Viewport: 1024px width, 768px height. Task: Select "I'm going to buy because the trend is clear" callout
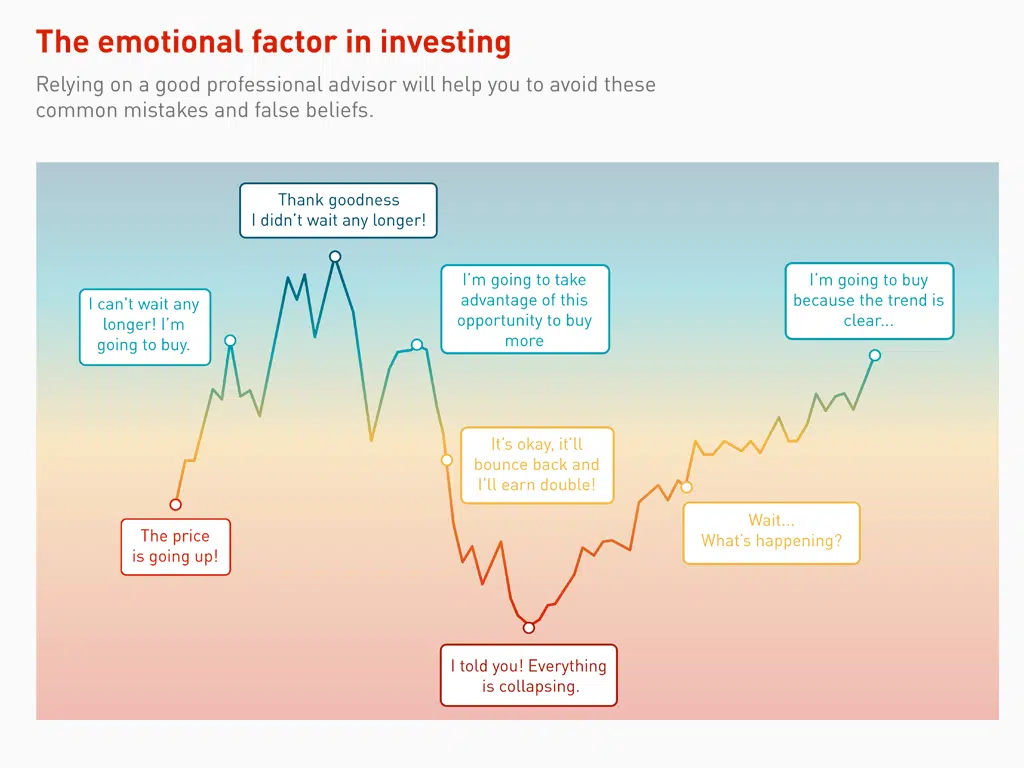coord(868,301)
